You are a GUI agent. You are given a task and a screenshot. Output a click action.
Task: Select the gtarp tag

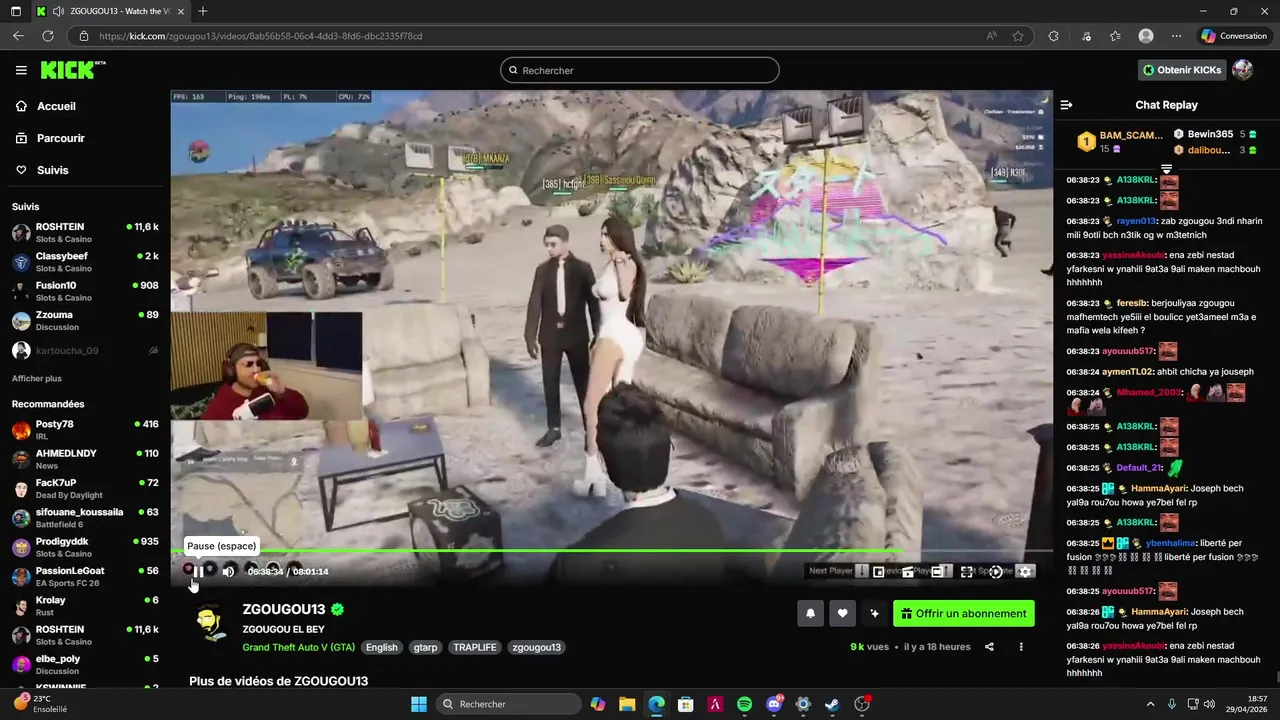point(425,647)
